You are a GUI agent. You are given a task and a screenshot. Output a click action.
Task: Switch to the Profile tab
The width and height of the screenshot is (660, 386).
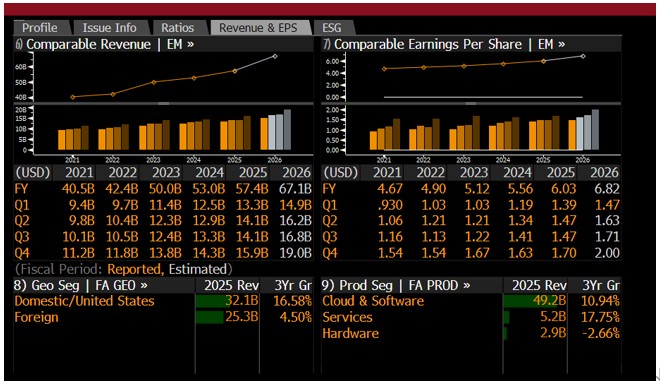[40, 28]
